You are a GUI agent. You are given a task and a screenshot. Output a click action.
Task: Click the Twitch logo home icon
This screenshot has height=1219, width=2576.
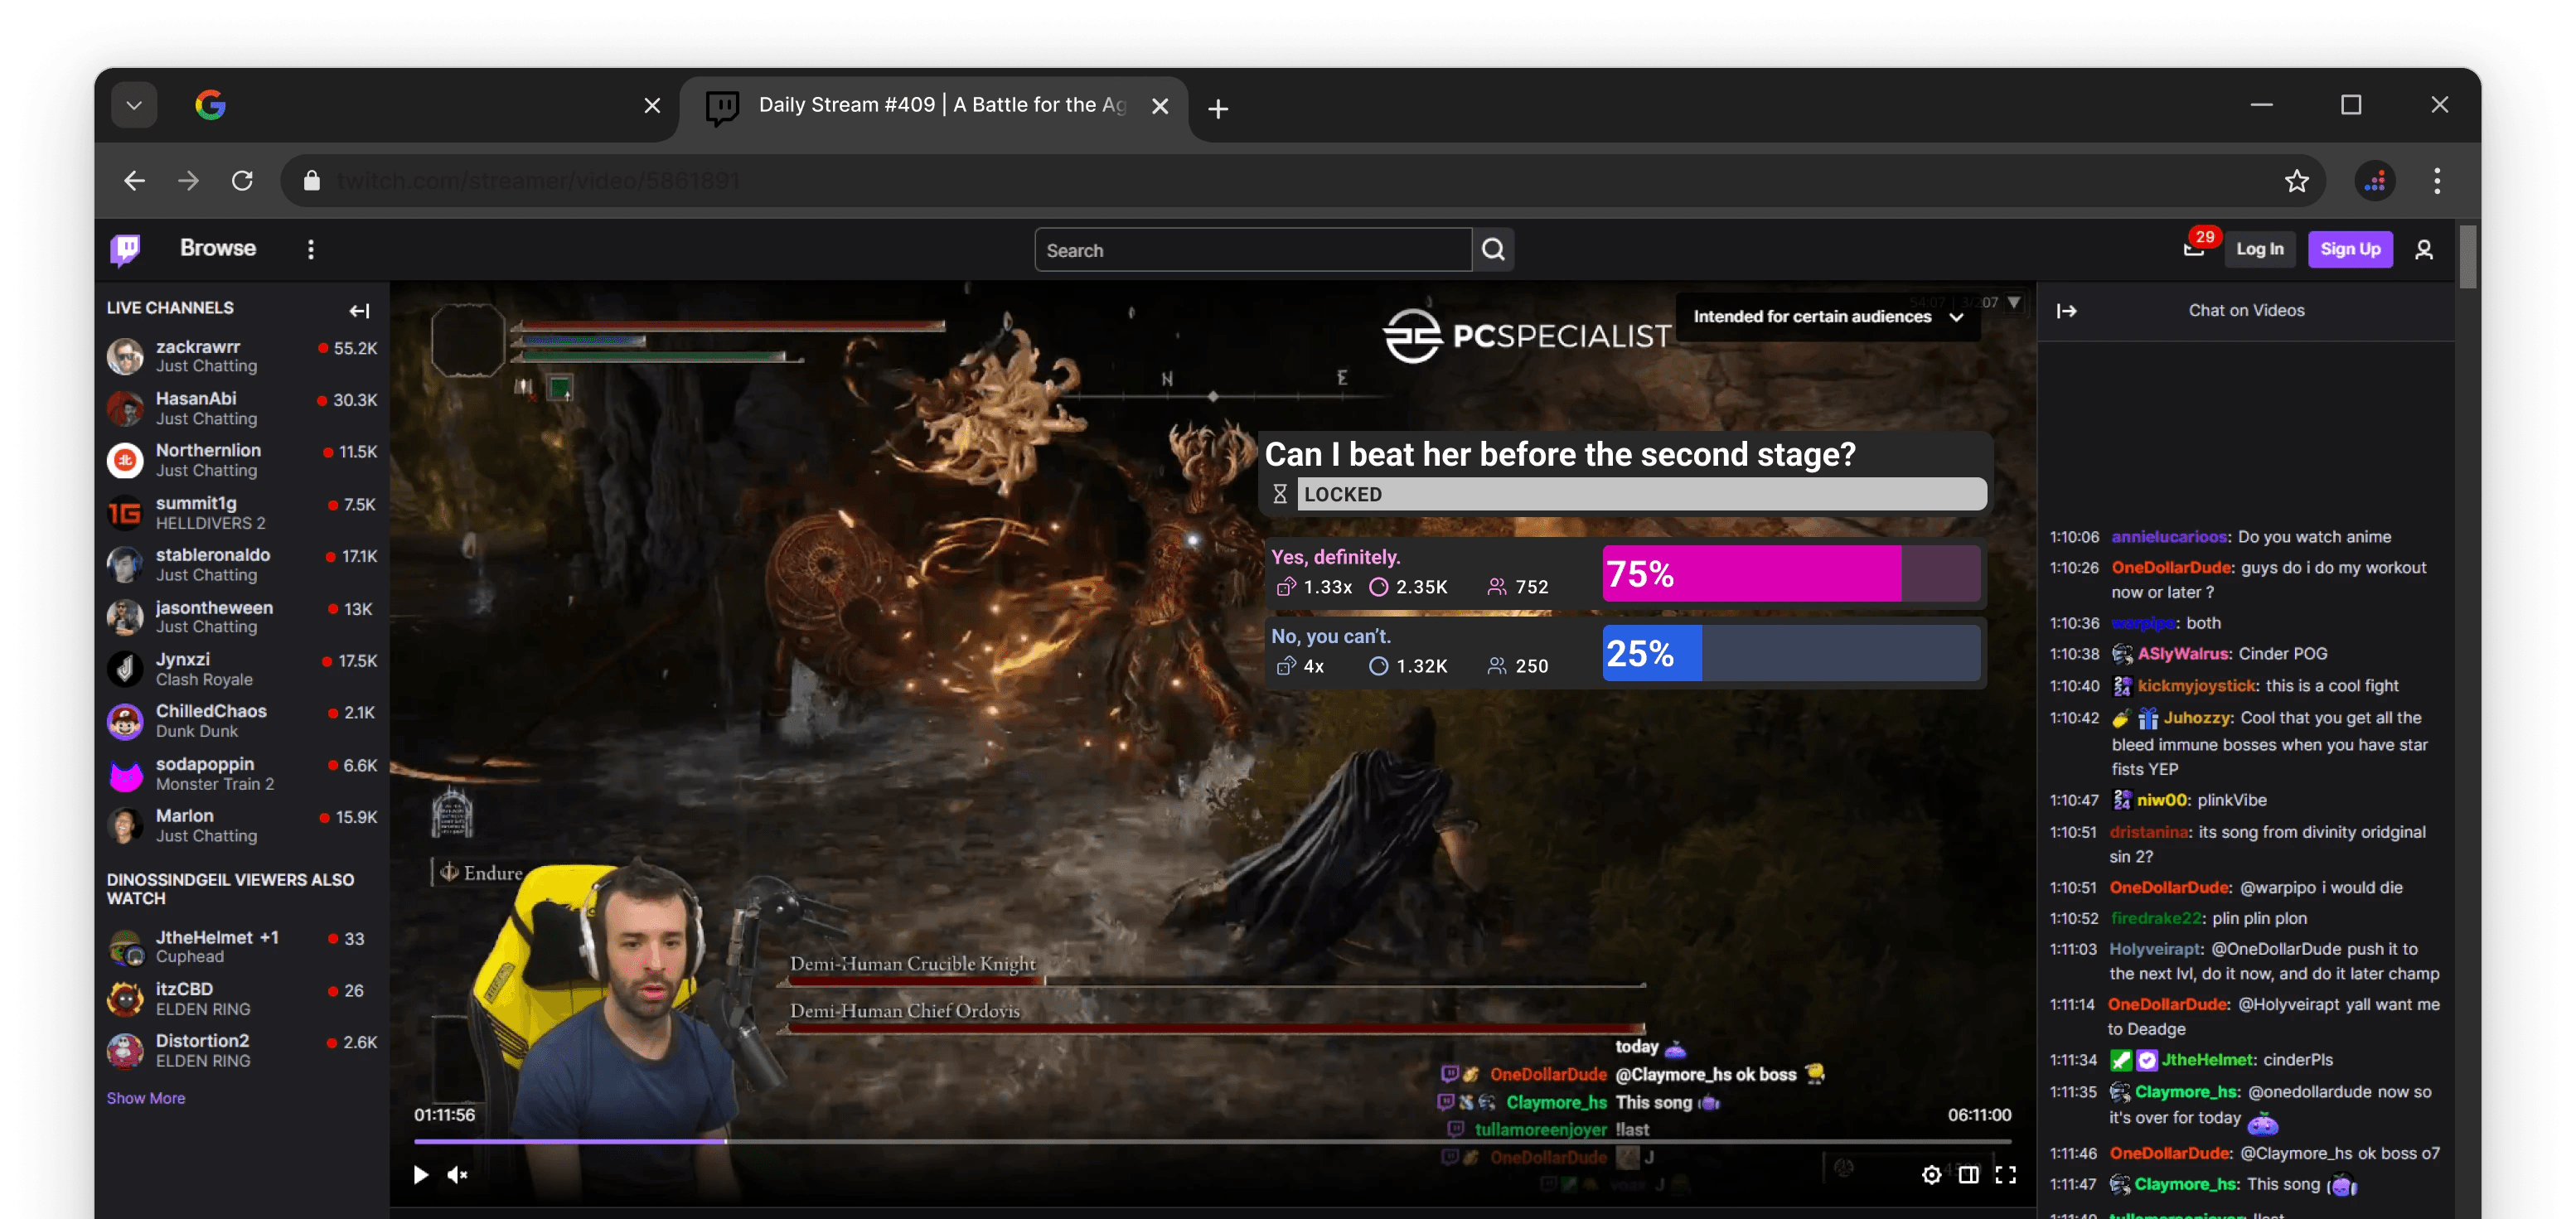[x=125, y=249]
